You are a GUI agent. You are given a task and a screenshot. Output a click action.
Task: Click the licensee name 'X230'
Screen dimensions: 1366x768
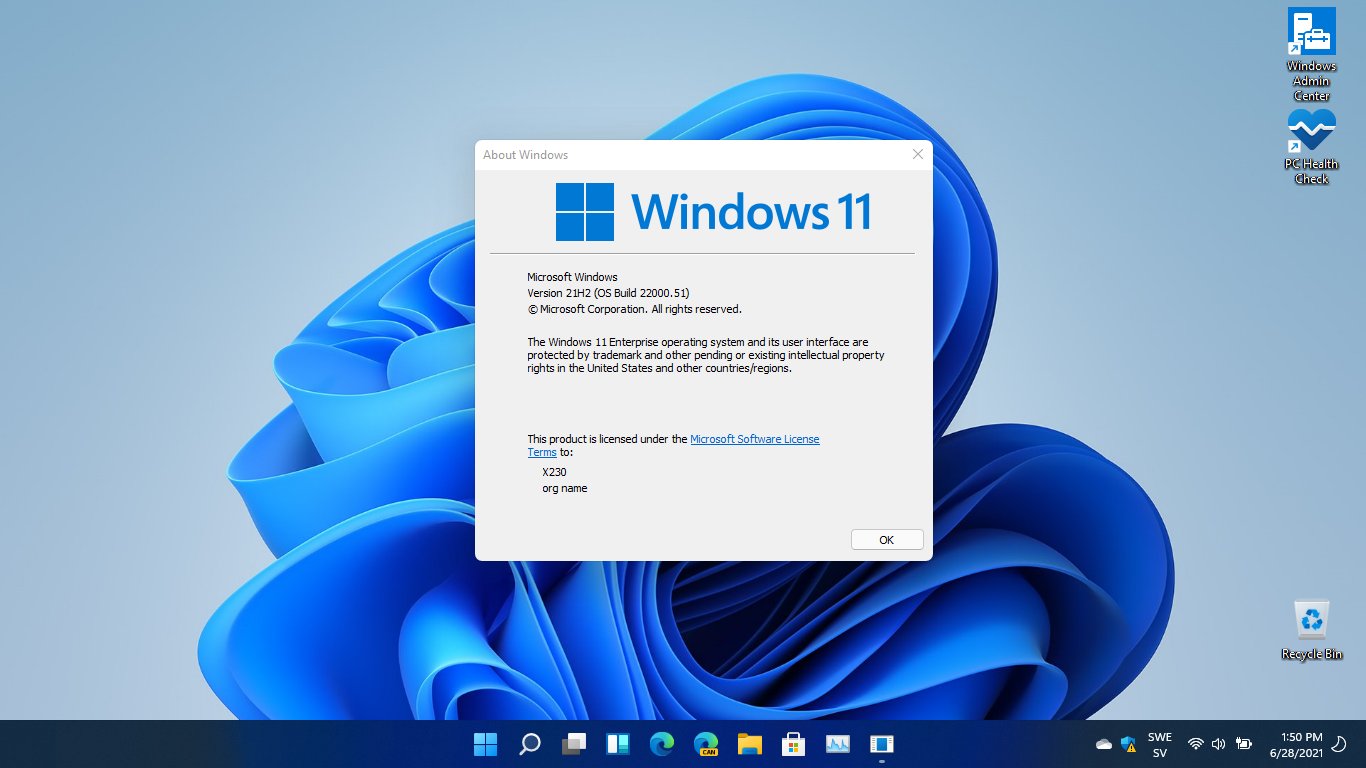tap(555, 472)
